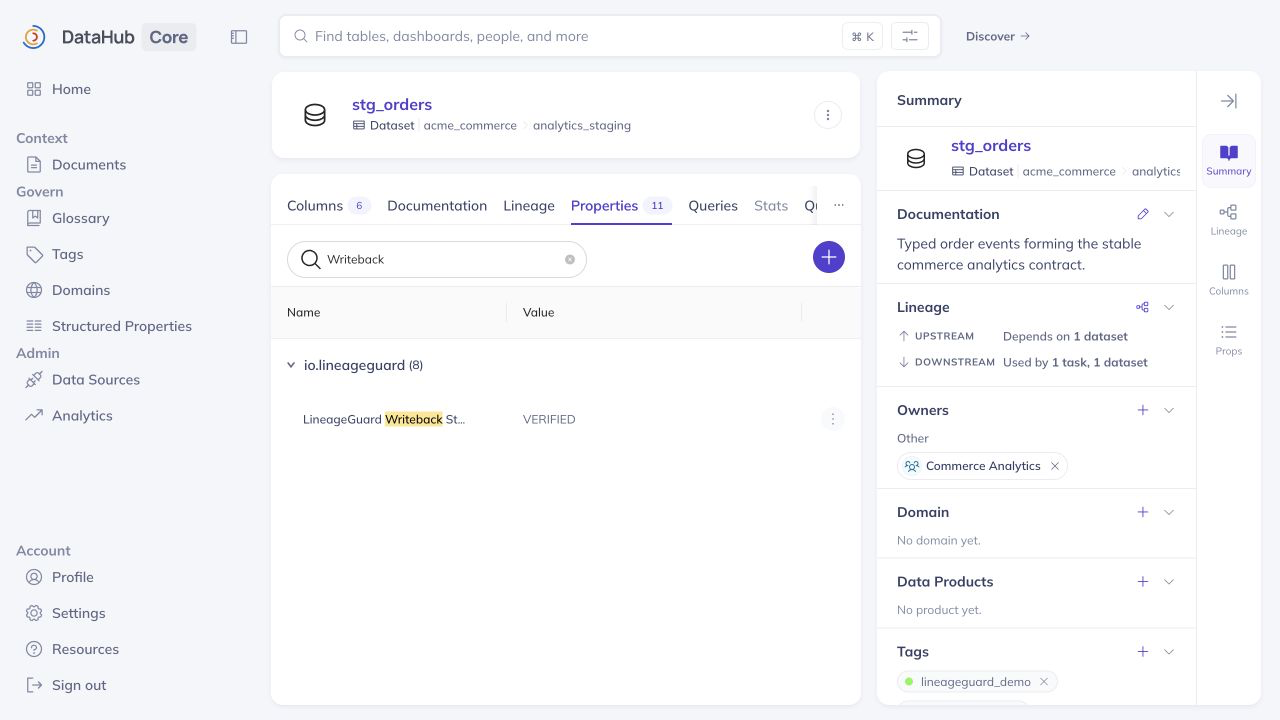Click the Value column header
This screenshot has height=720, width=1280.
click(538, 313)
